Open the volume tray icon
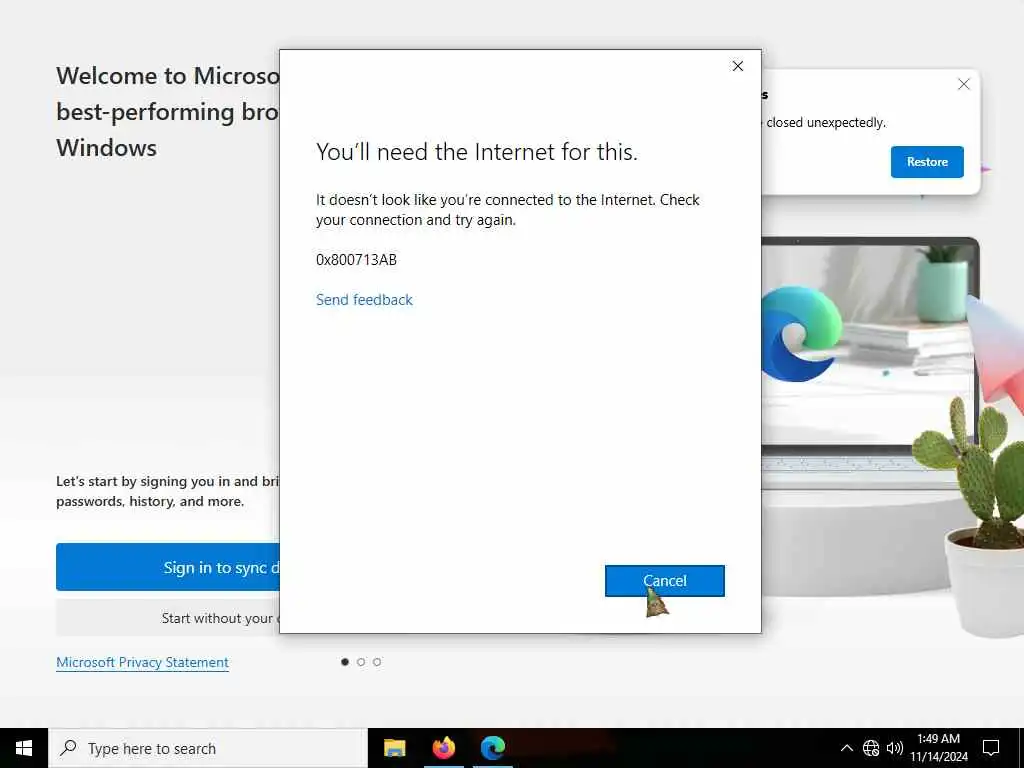 point(895,748)
